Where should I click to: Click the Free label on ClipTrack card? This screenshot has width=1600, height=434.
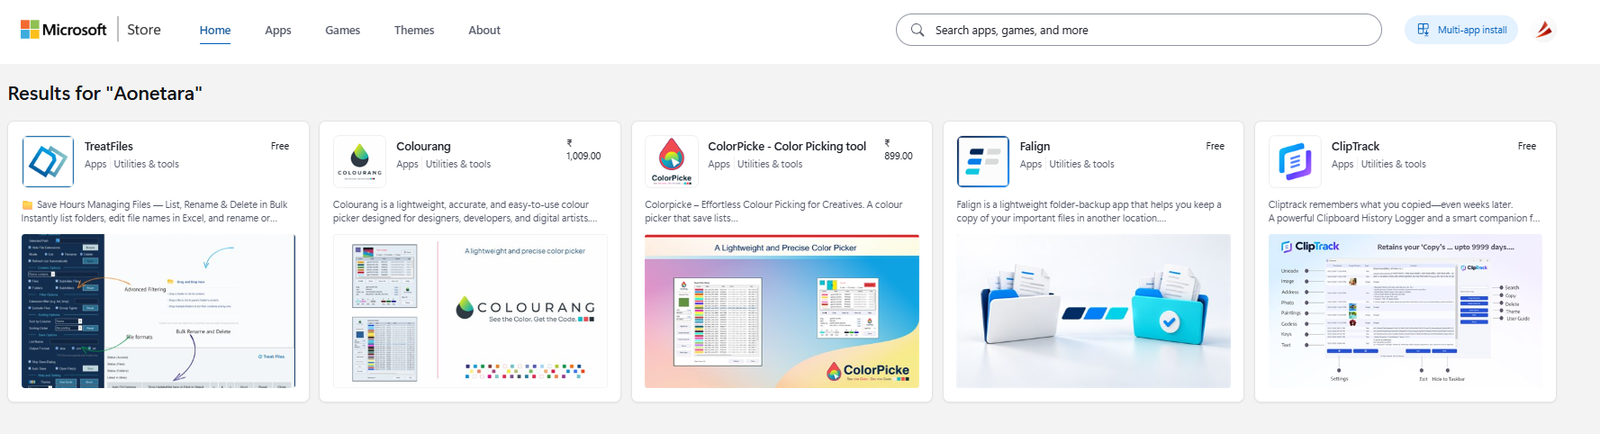point(1527,146)
